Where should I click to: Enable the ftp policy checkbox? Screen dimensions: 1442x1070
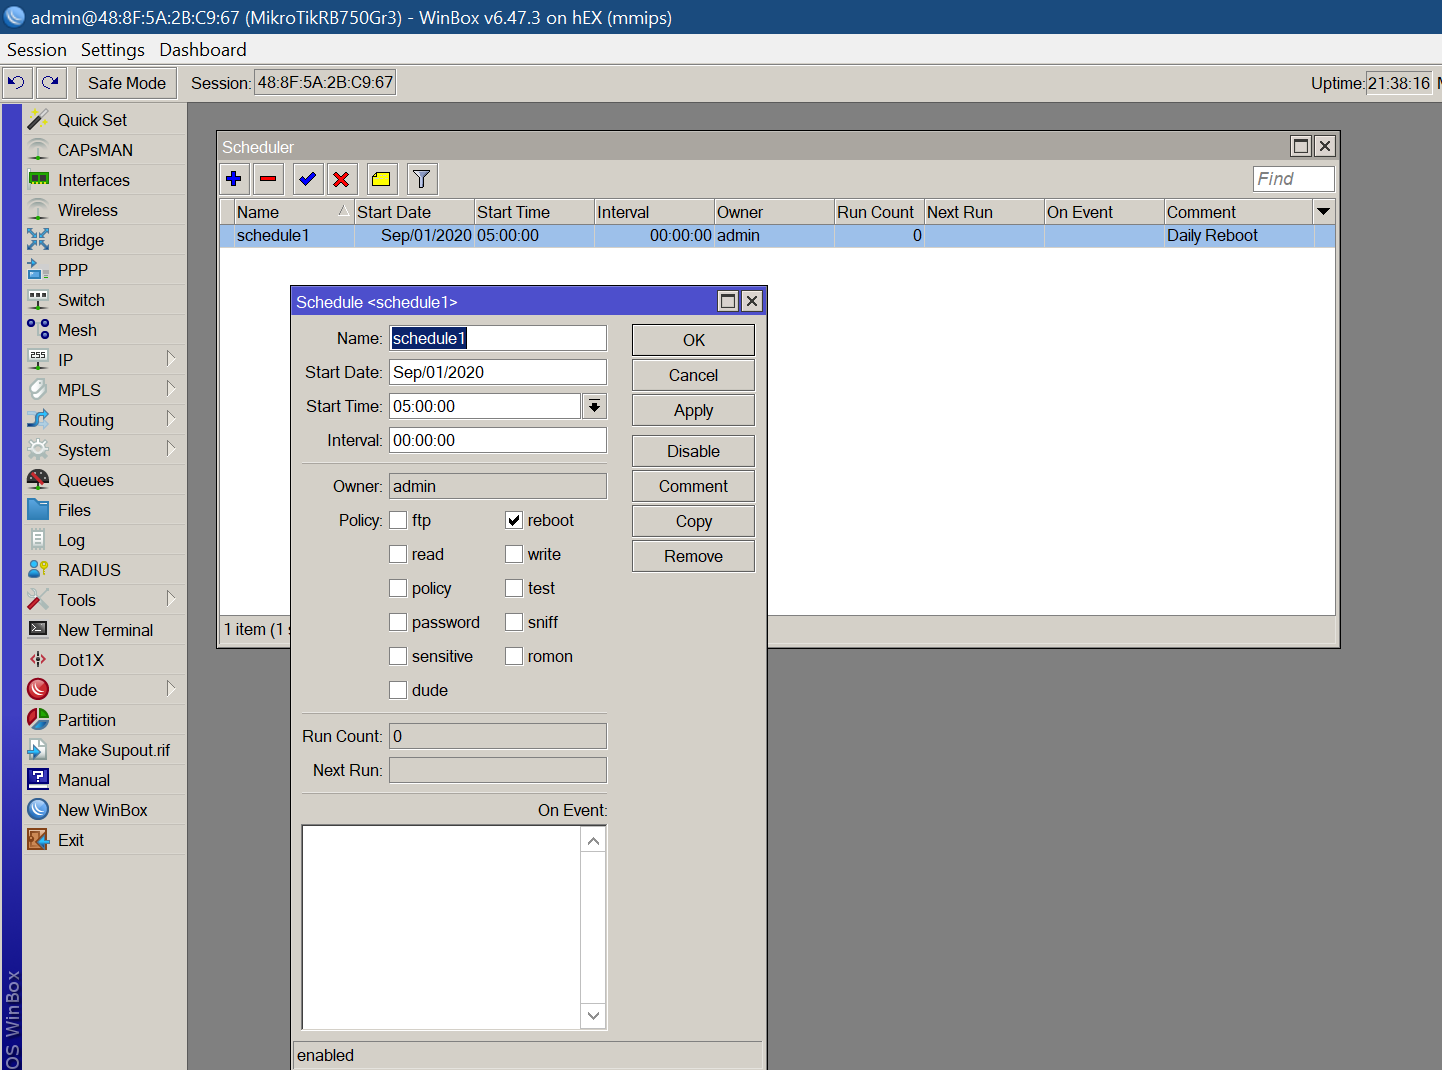tap(398, 520)
